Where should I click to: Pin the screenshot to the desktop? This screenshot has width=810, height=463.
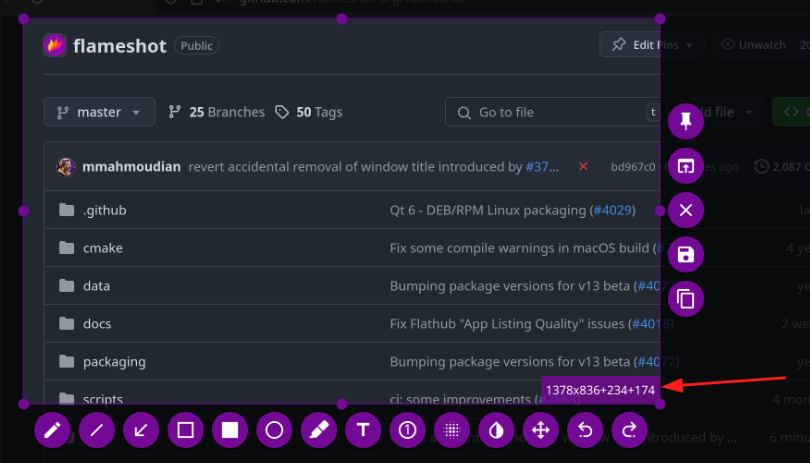686,121
